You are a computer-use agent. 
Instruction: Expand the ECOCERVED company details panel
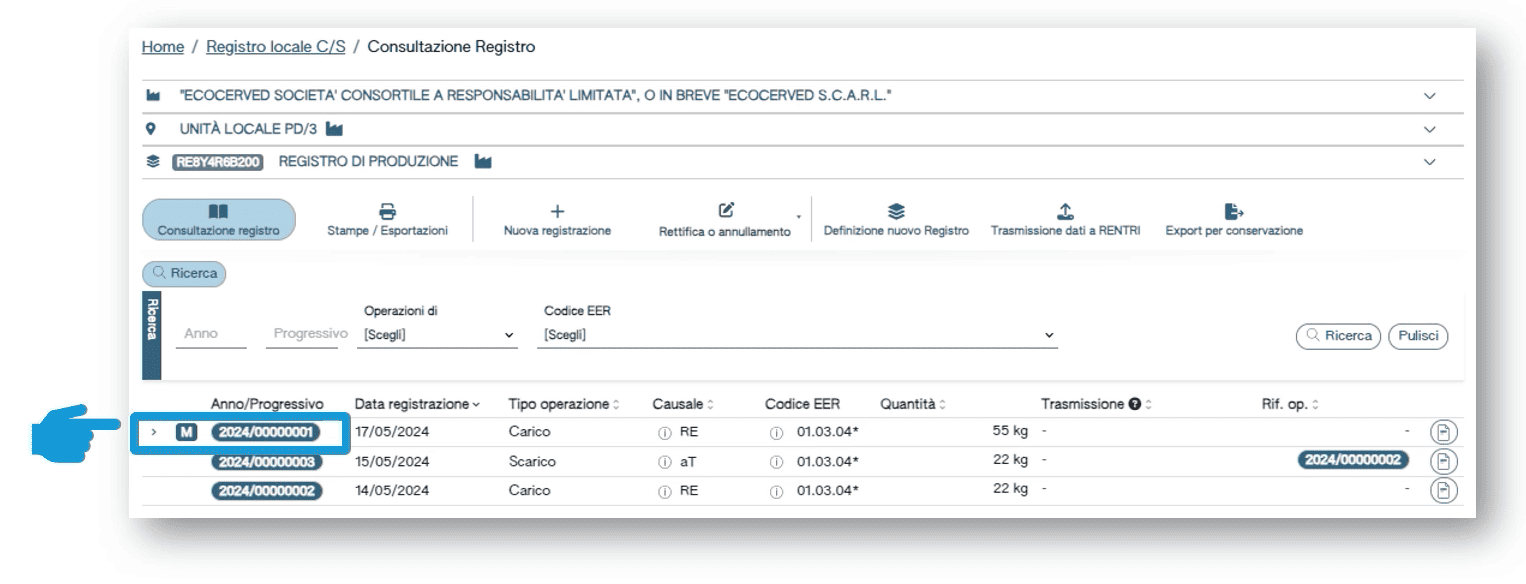coord(1429,96)
